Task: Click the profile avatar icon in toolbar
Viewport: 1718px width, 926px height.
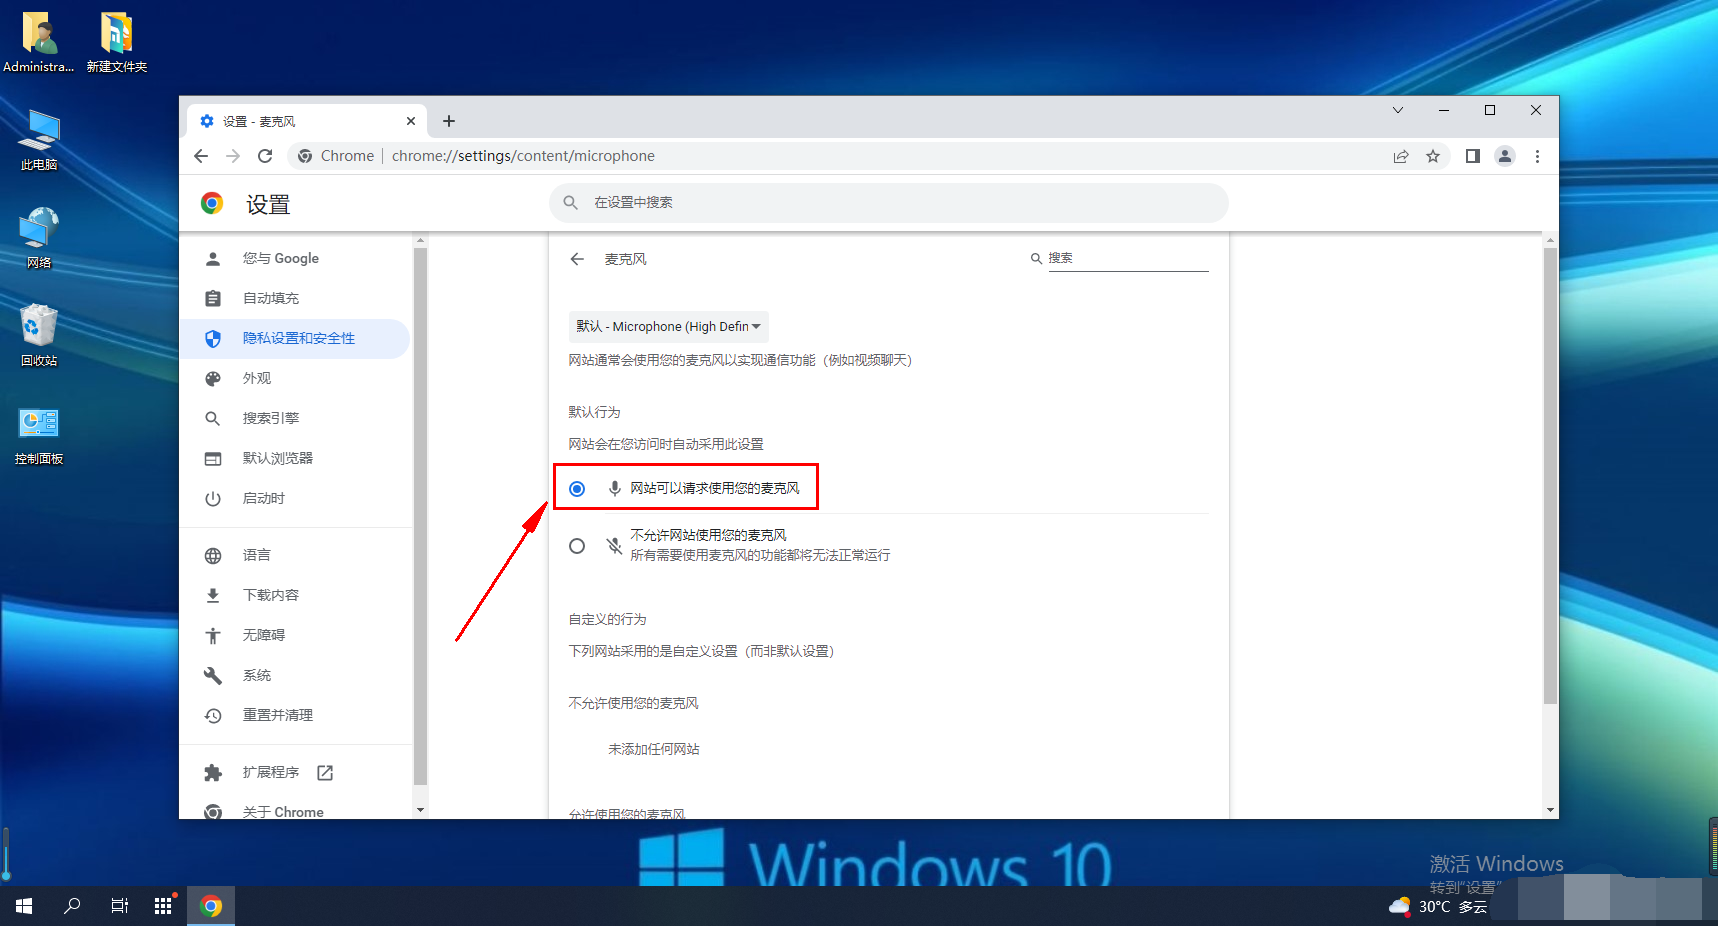Action: 1504,156
